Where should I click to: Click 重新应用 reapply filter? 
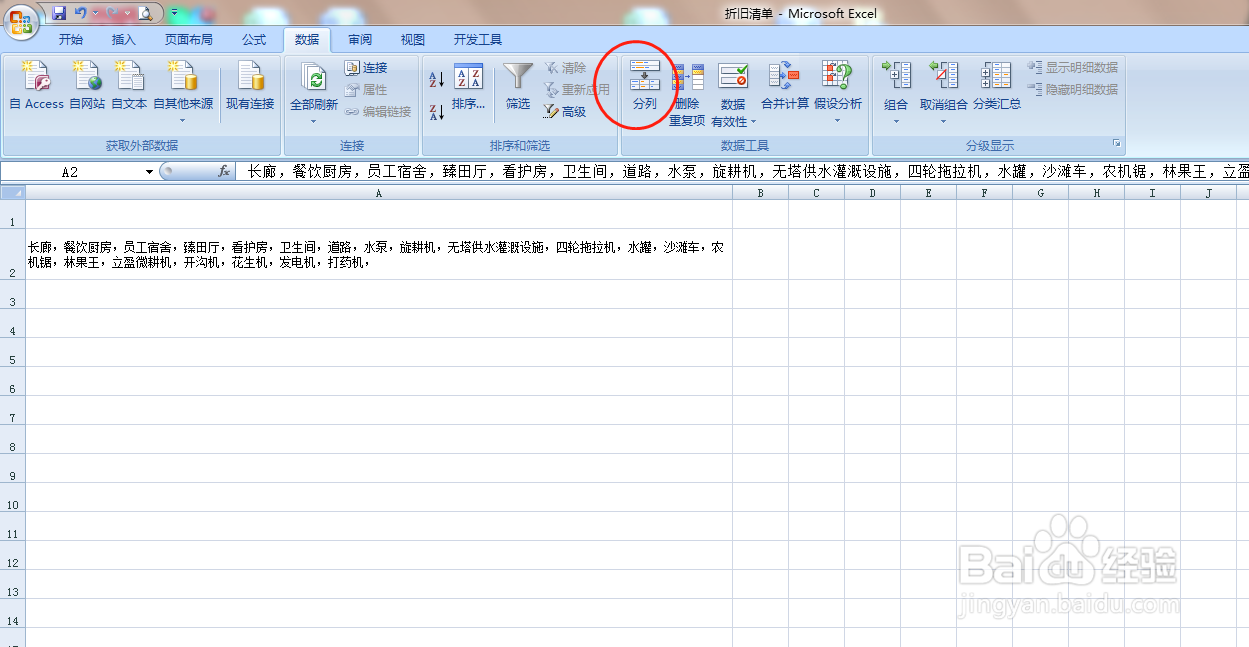coord(577,90)
